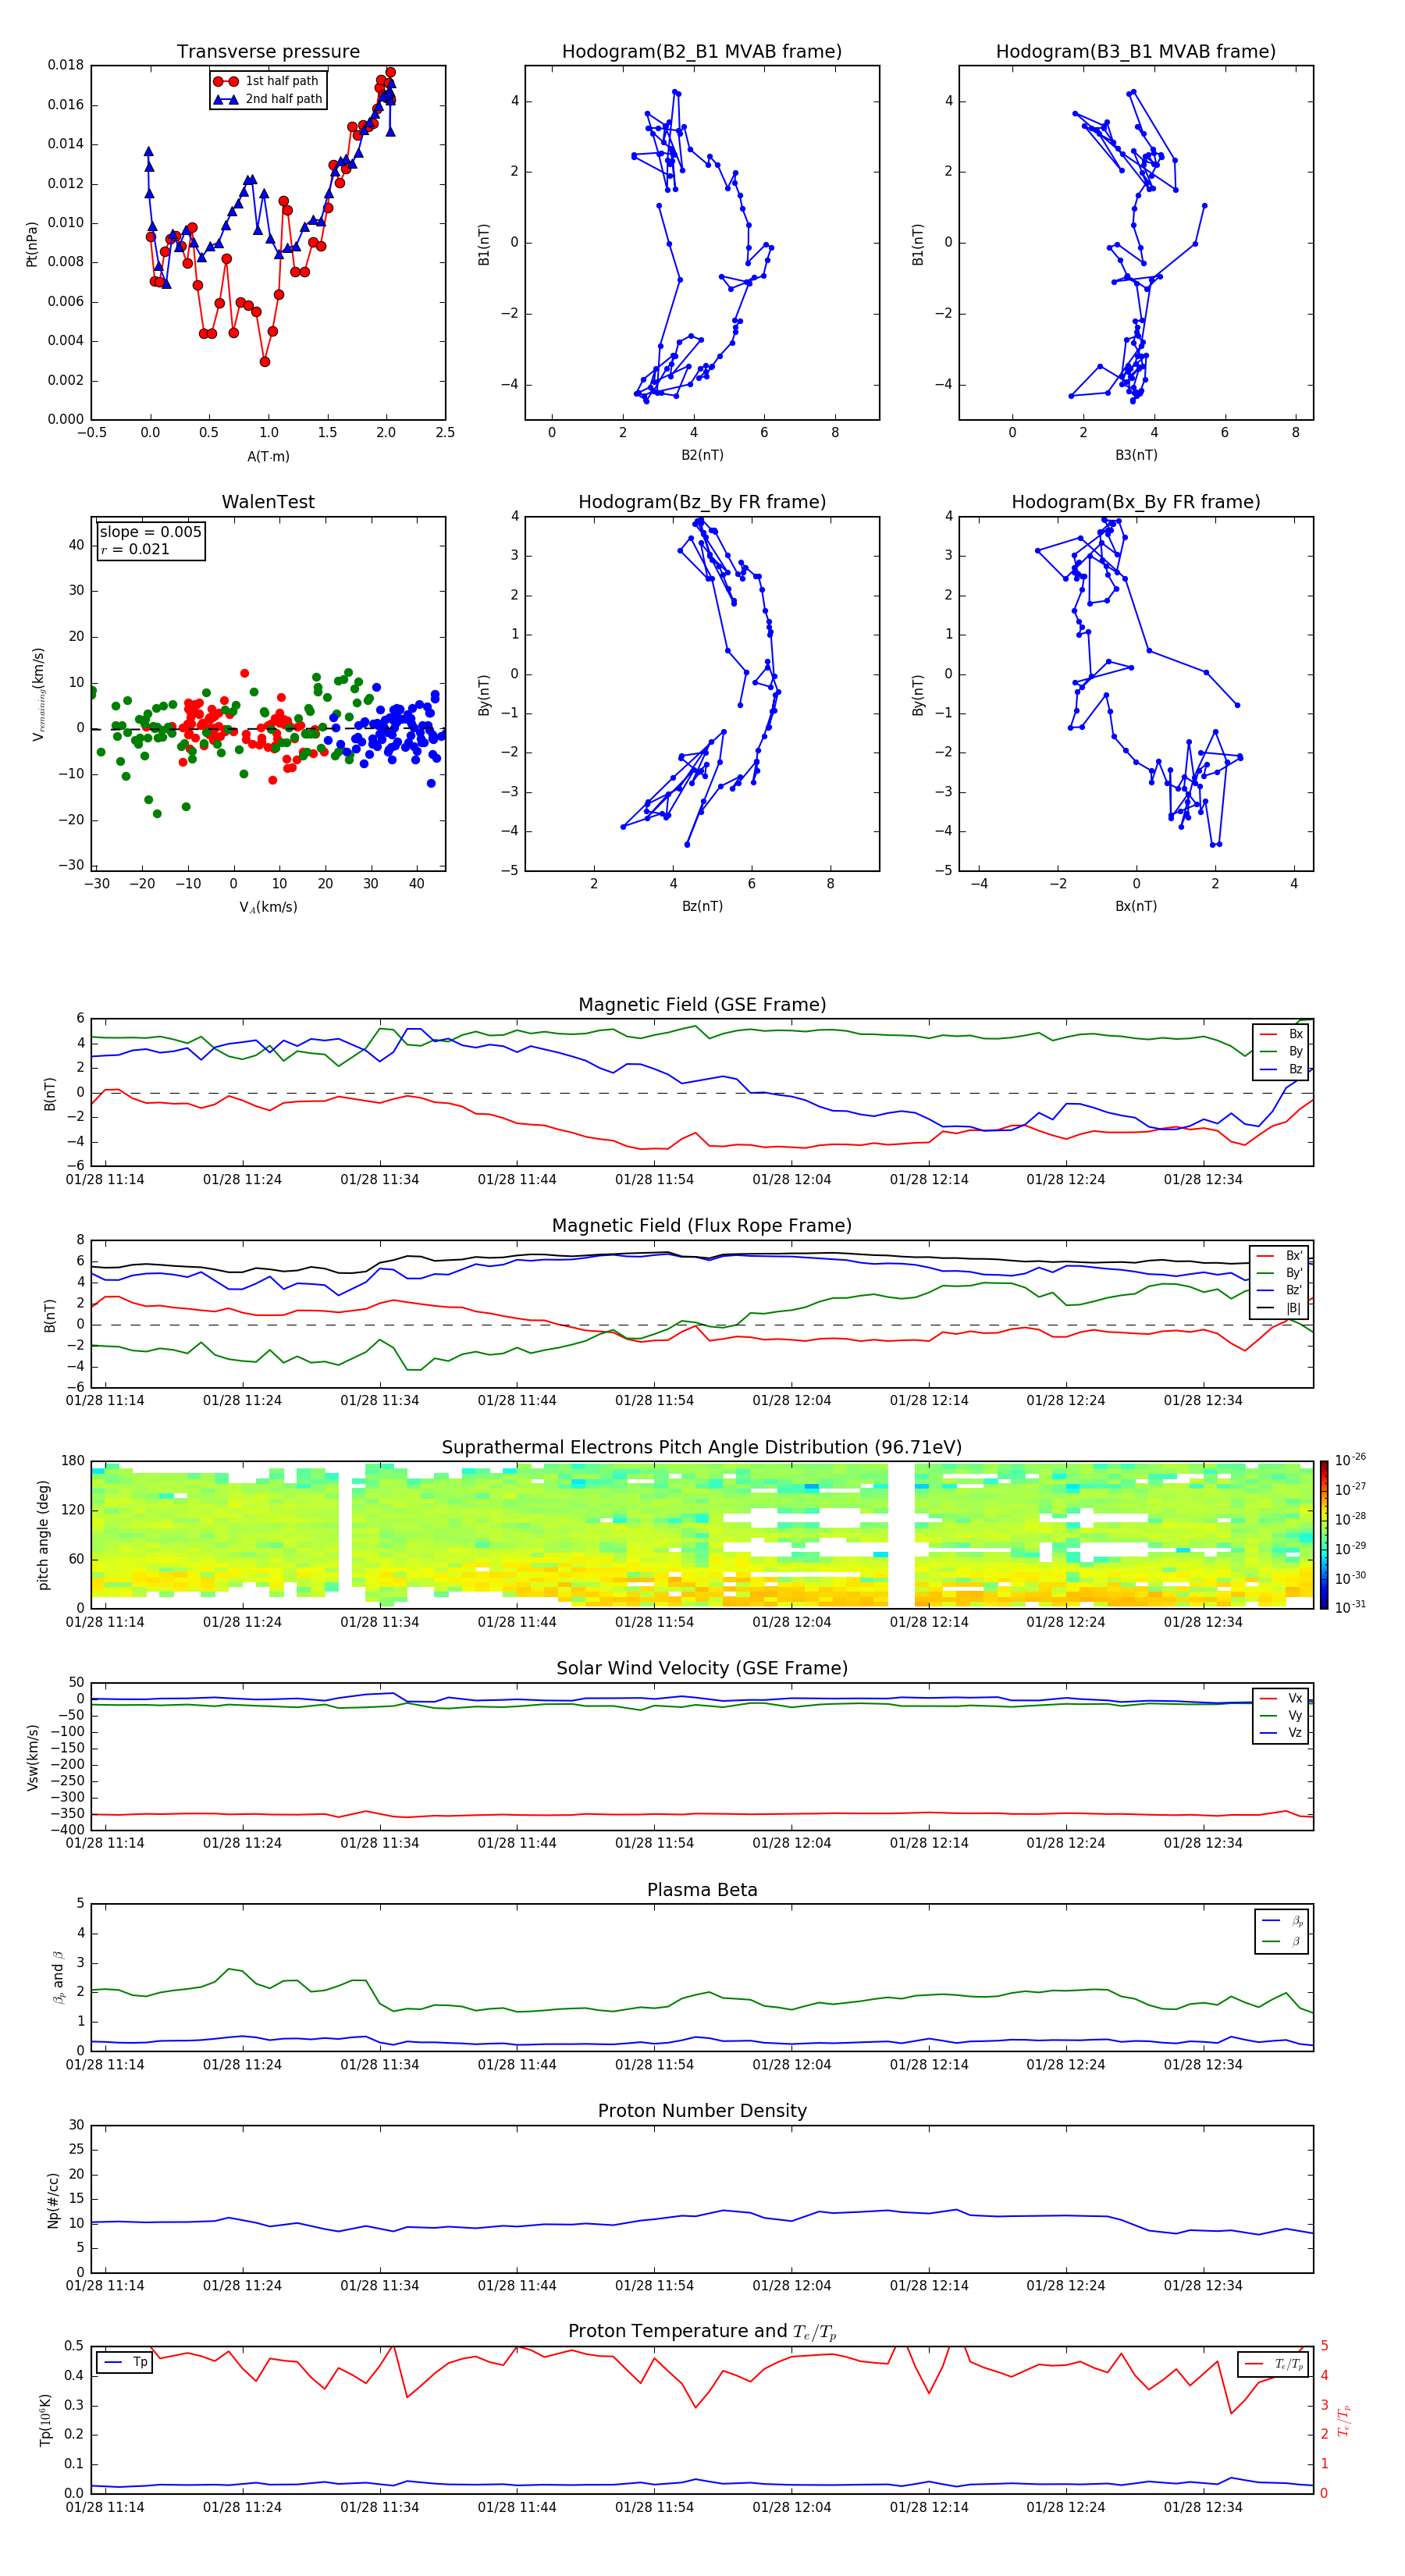1405x2576 pixels.
Task: Click the "Hodogram(B3_B1 MVAB frame)" title
Action: coord(1136,51)
